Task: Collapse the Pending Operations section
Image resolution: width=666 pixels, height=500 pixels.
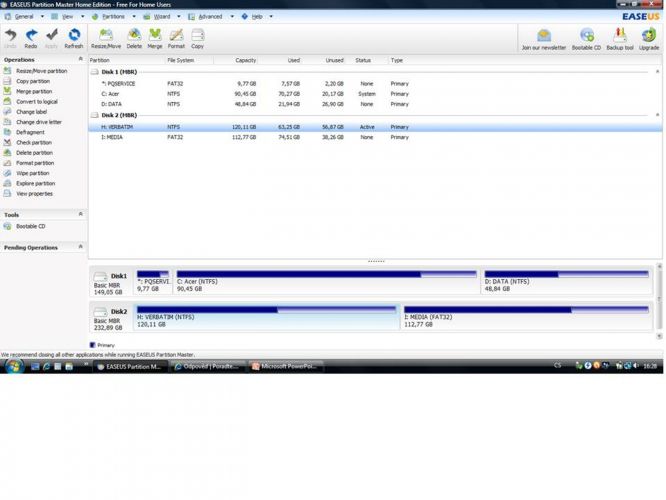Action: [x=81, y=247]
